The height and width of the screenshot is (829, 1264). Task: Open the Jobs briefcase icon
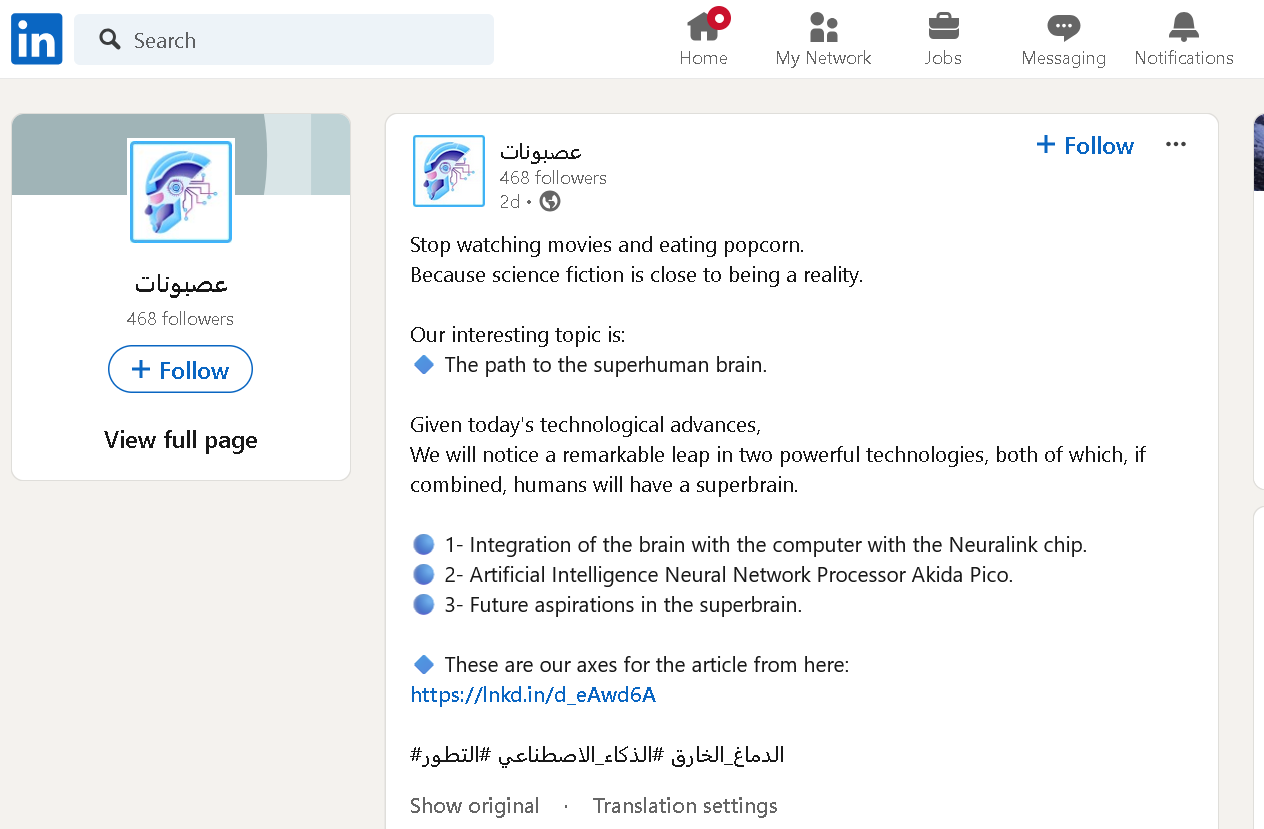943,26
